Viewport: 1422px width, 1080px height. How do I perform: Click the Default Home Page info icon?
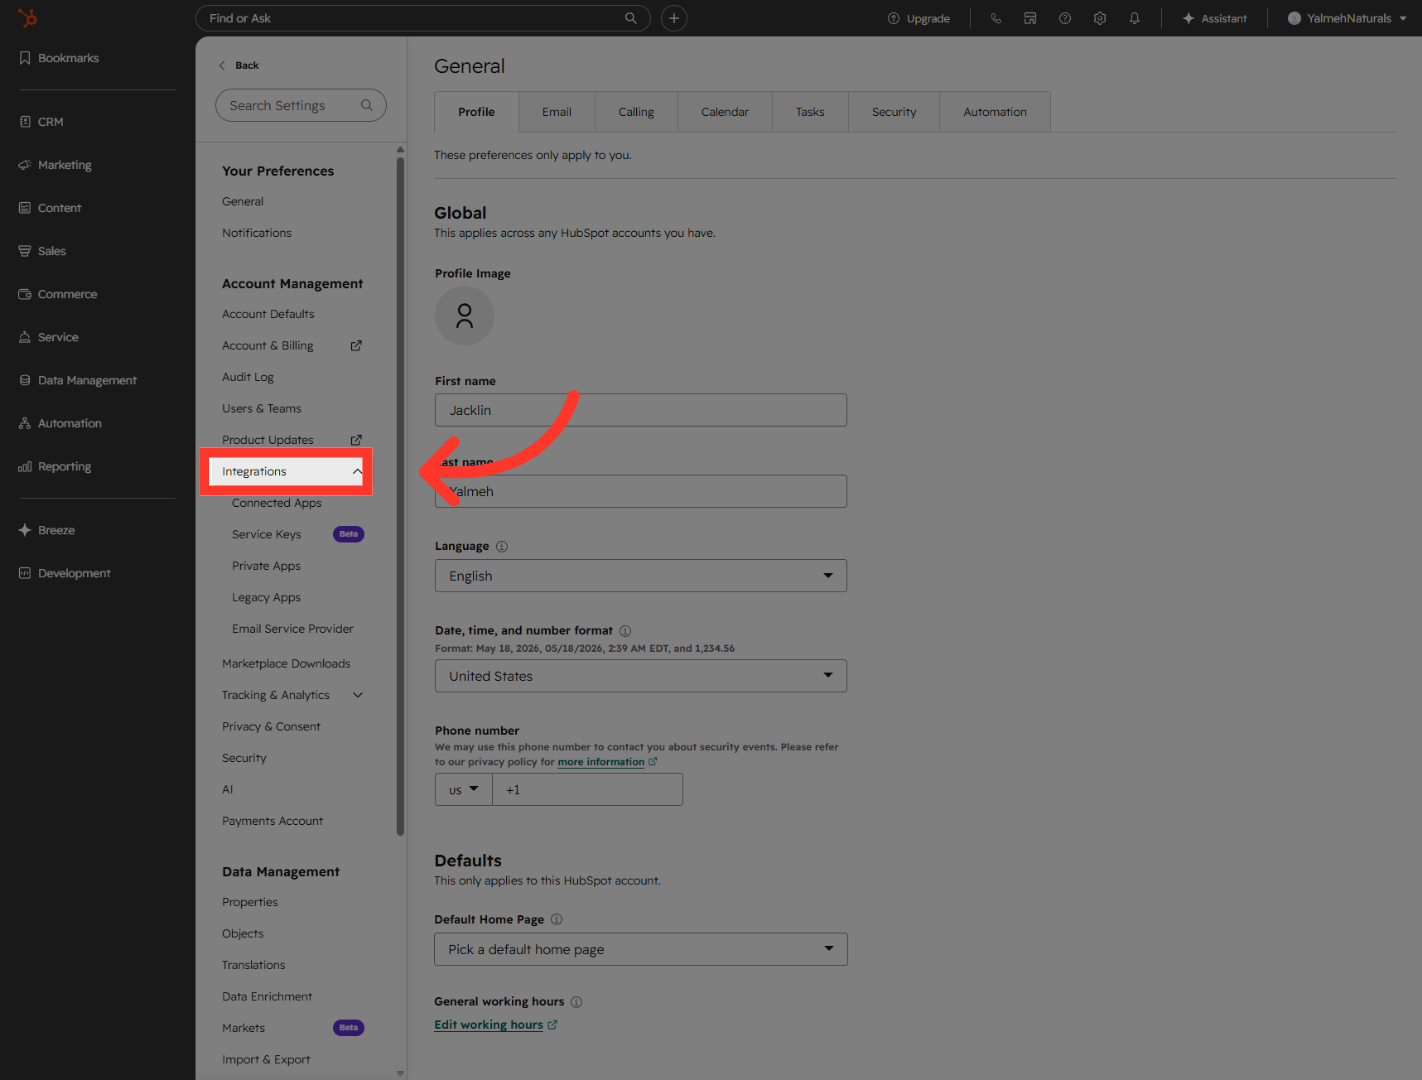(x=557, y=919)
